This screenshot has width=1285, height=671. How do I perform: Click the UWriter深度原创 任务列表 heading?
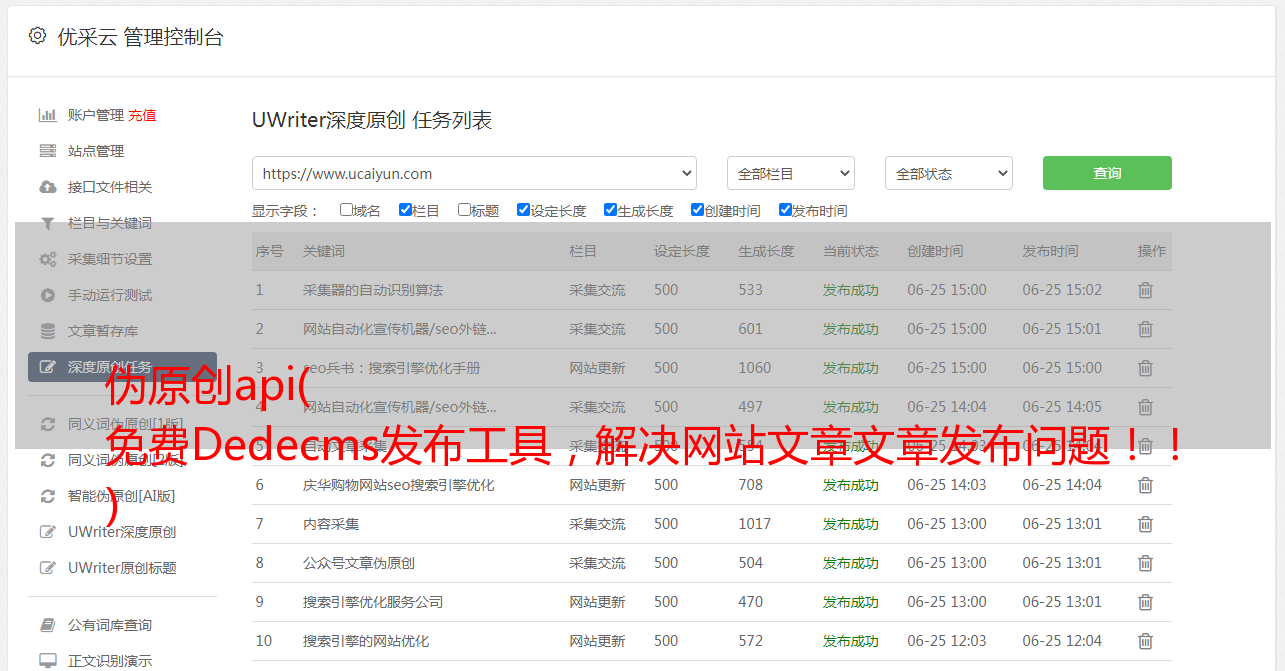tap(372, 120)
